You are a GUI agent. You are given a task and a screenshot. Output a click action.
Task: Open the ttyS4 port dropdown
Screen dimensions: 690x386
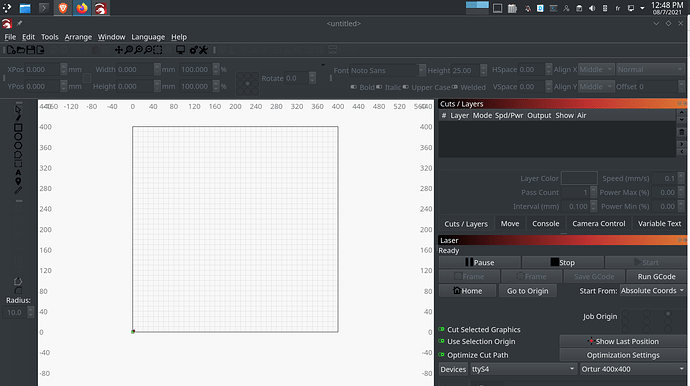click(523, 369)
